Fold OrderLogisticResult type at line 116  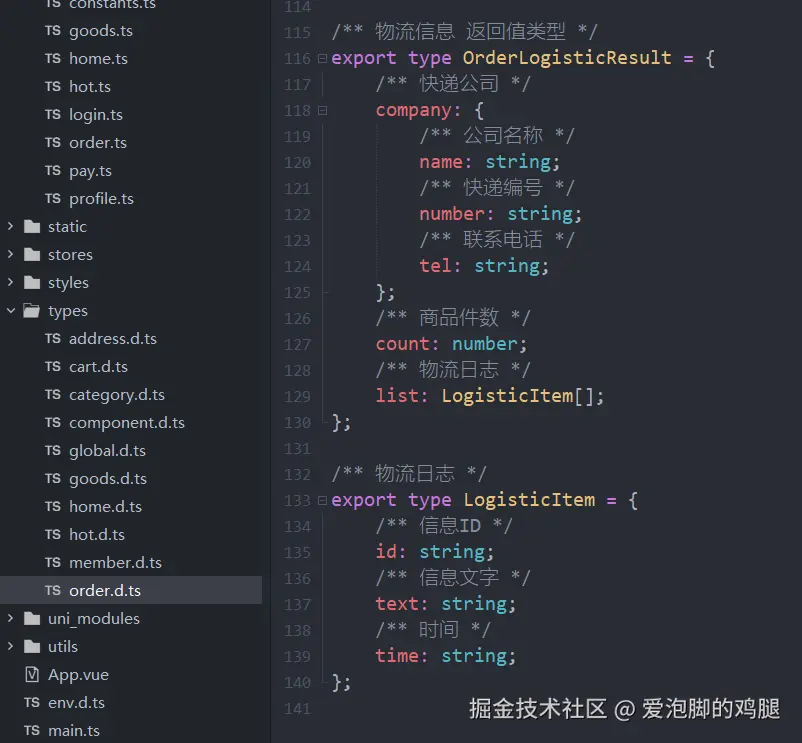[x=322, y=58]
